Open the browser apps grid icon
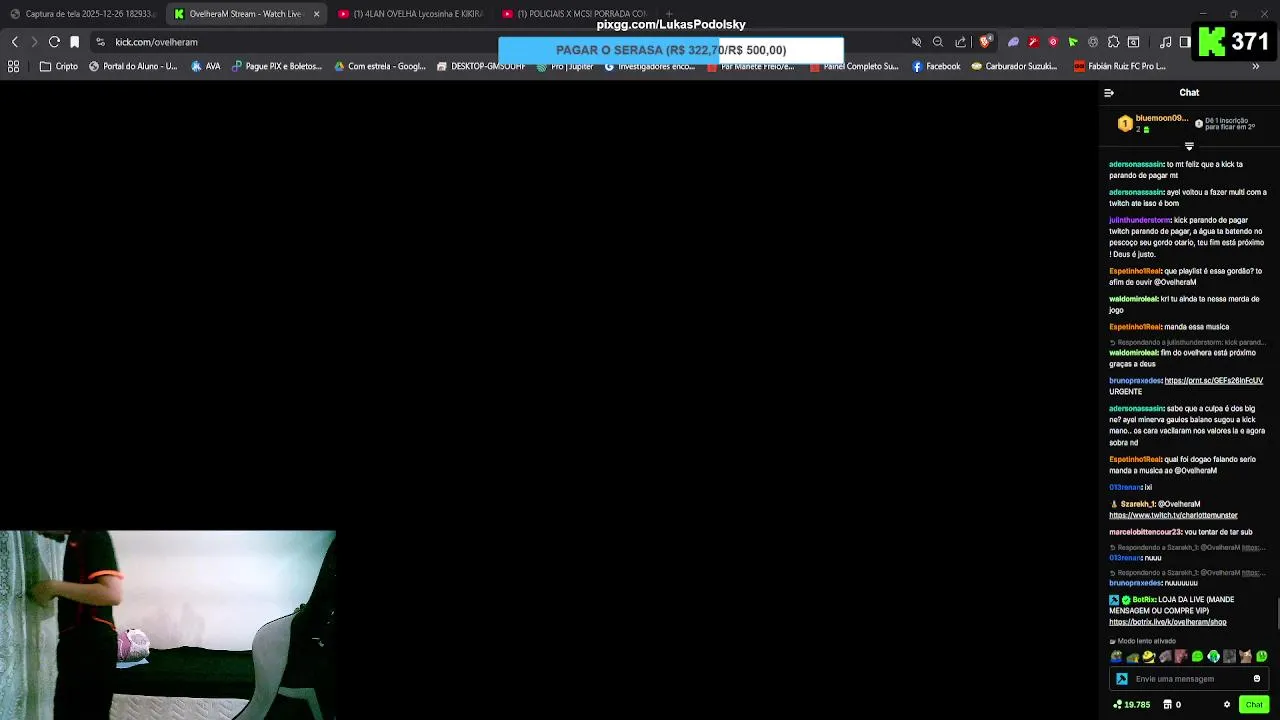The image size is (1280, 720). (13, 66)
